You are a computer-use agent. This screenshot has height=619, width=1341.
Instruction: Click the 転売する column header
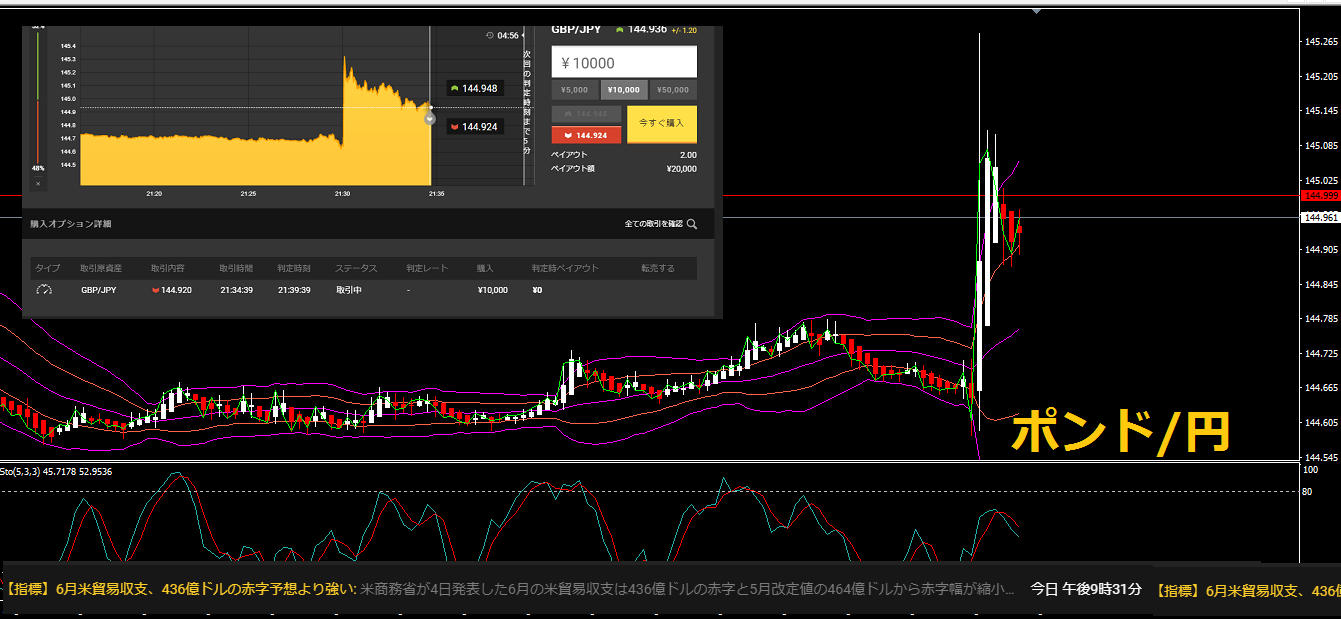point(657,268)
